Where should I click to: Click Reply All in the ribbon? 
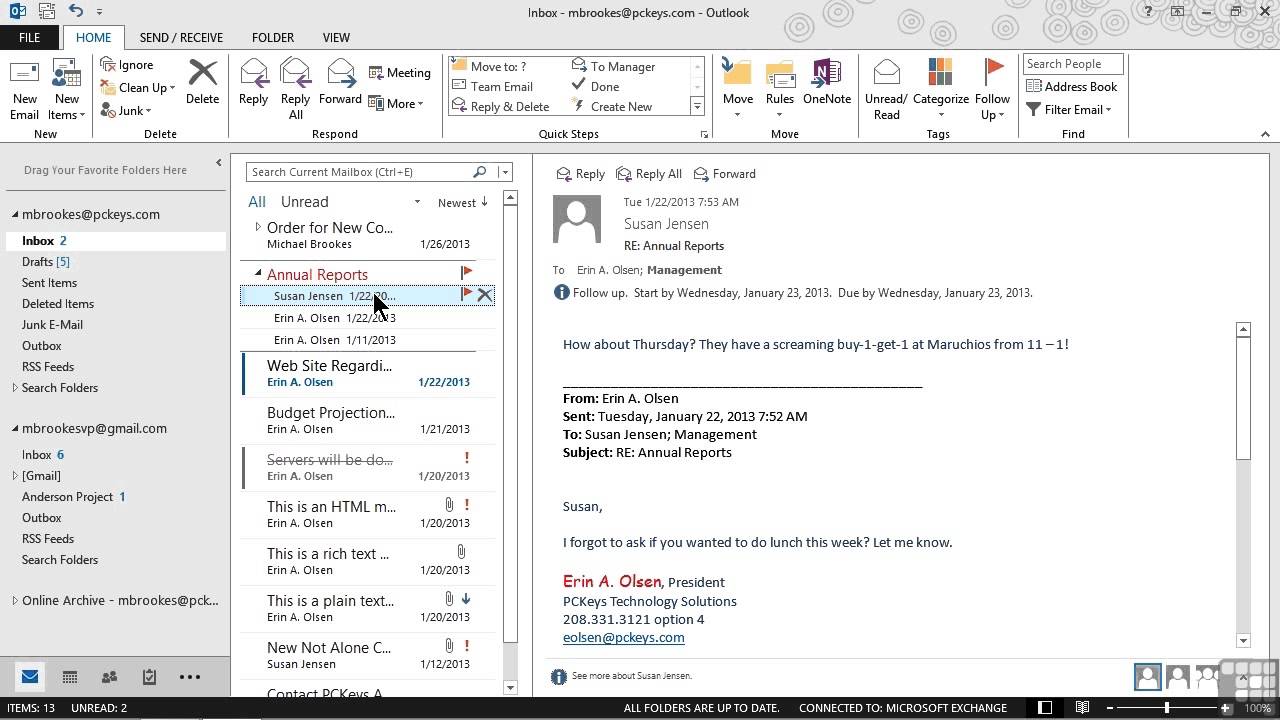(295, 90)
